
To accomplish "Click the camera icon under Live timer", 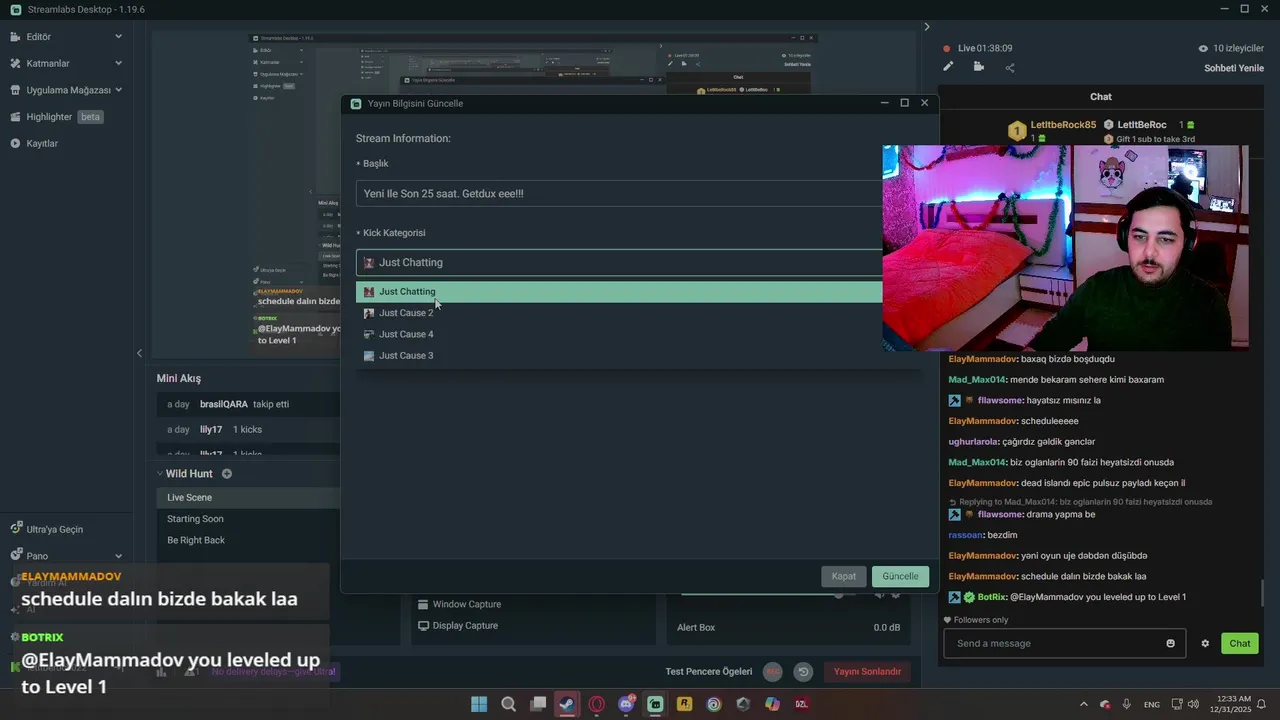I will coord(978,67).
